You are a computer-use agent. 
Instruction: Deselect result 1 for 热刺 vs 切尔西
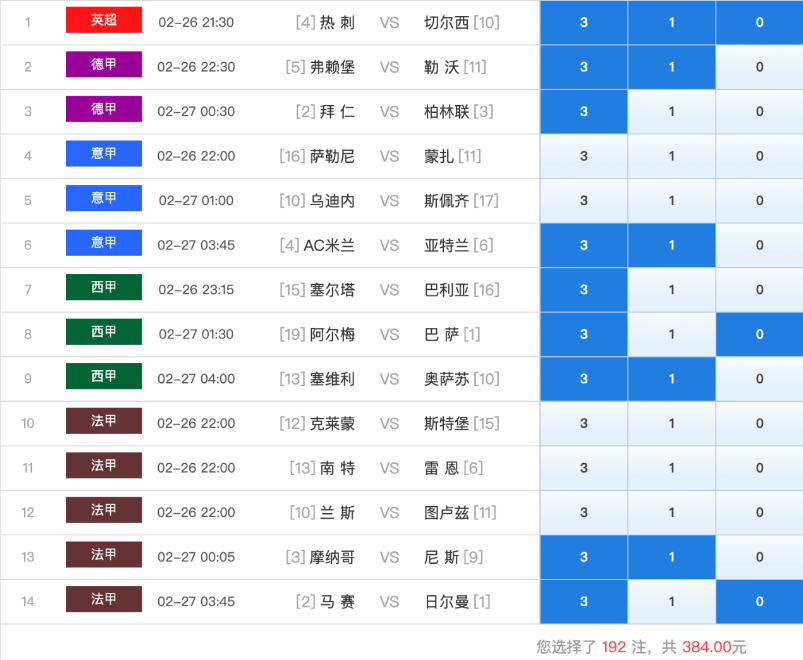tap(671, 22)
